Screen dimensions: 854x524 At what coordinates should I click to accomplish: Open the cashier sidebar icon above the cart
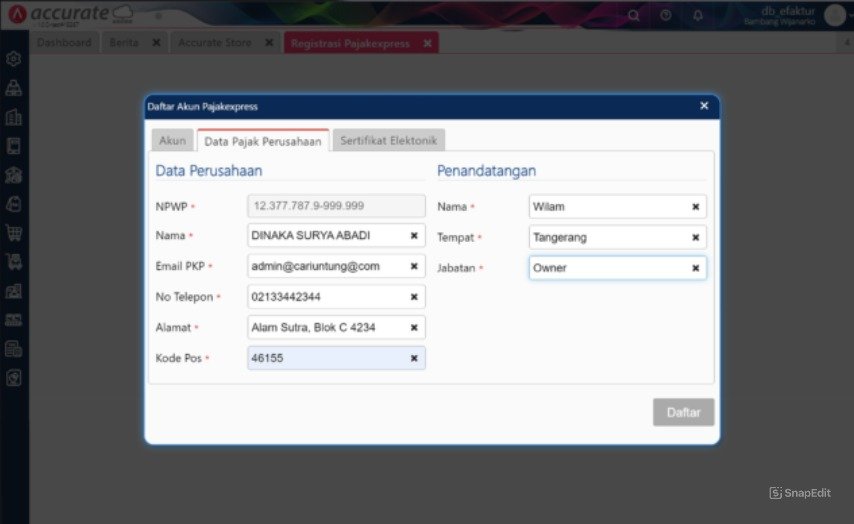pyautogui.click(x=14, y=204)
